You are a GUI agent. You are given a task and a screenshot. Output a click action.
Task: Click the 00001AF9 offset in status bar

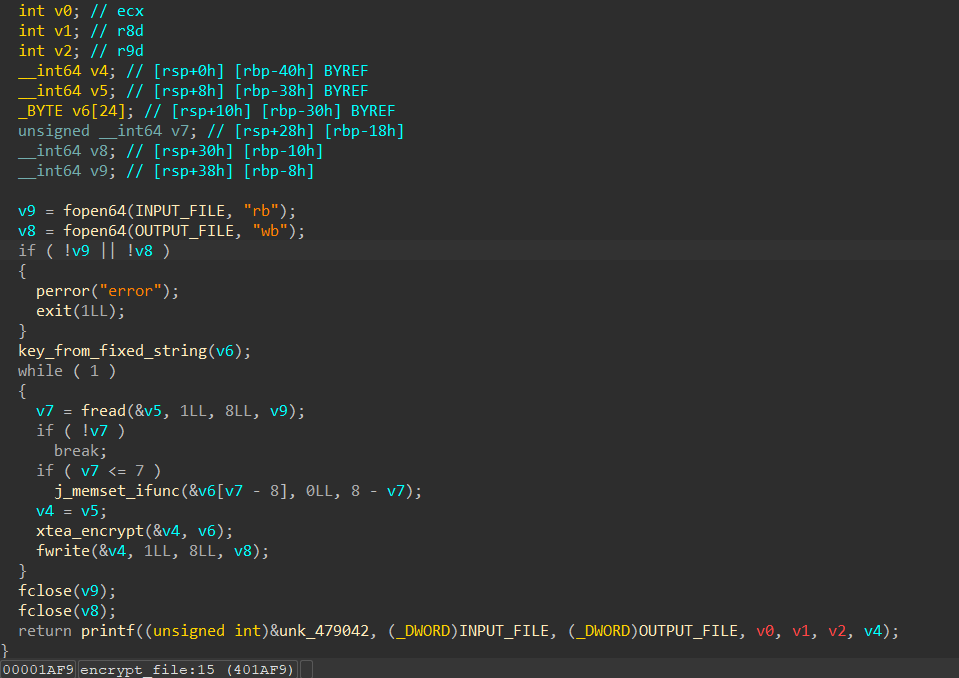(x=38, y=669)
